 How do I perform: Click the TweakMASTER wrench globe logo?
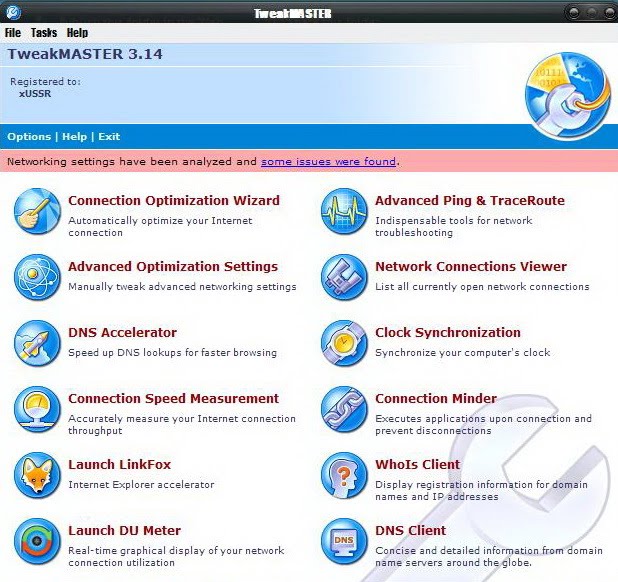tap(568, 96)
